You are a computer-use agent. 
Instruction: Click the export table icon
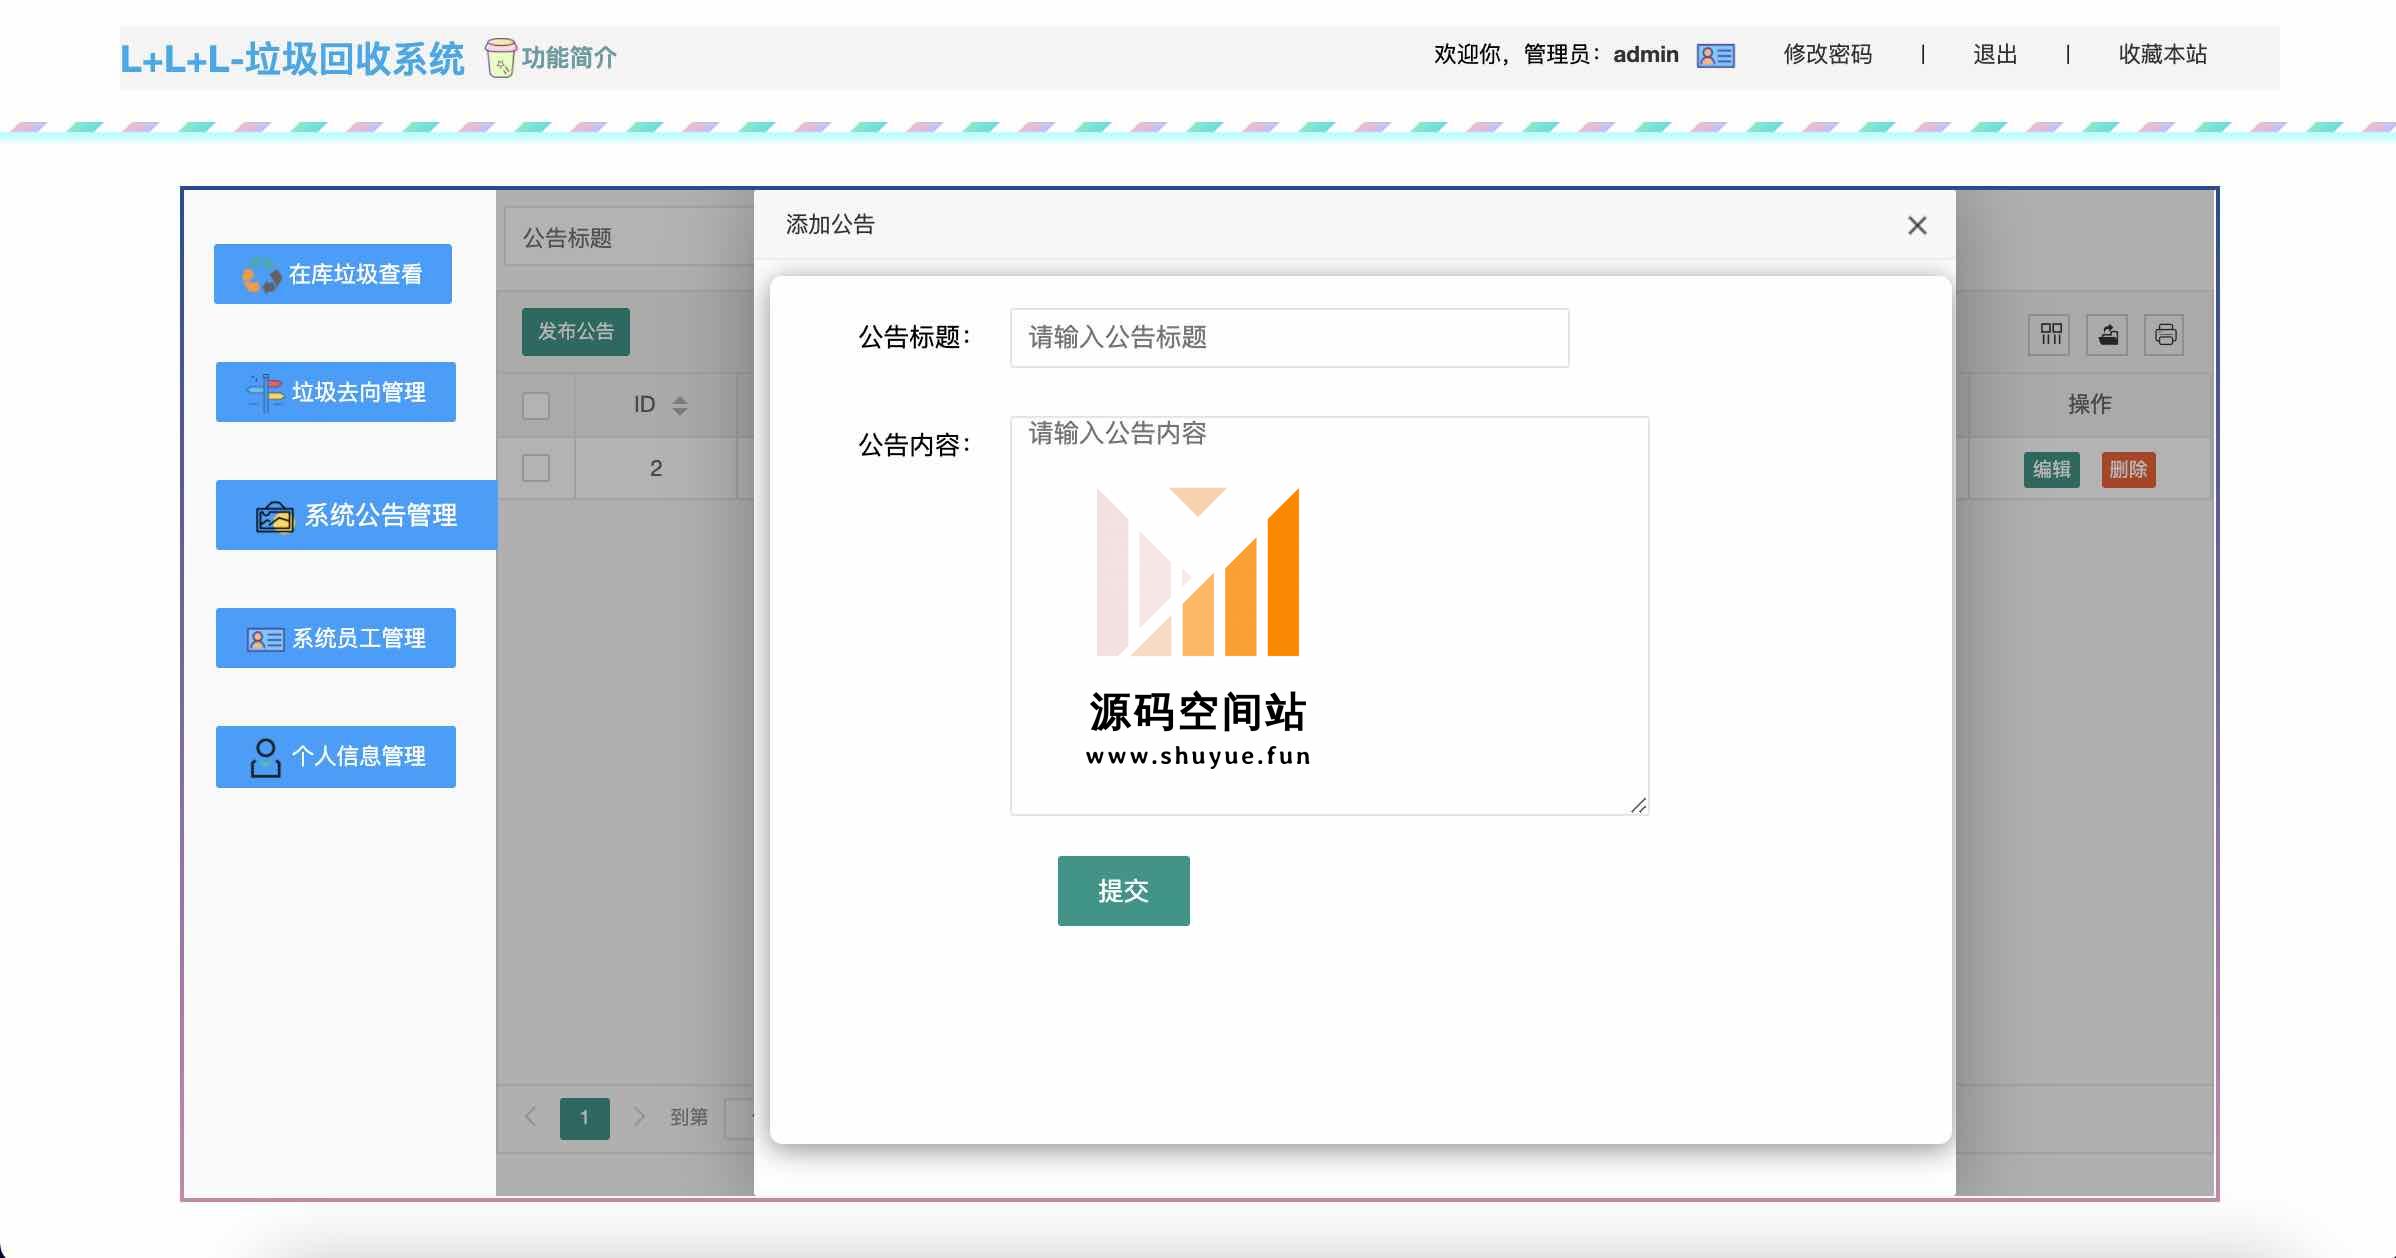(x=2108, y=334)
